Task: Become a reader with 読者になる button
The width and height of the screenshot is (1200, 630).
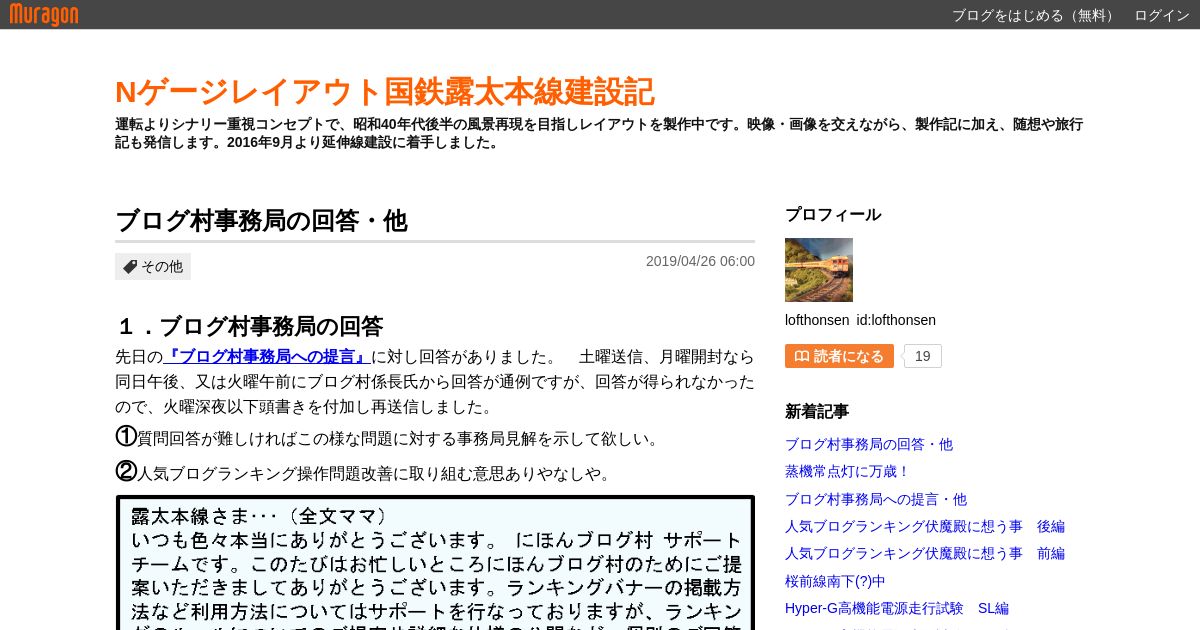Action: 839,356
